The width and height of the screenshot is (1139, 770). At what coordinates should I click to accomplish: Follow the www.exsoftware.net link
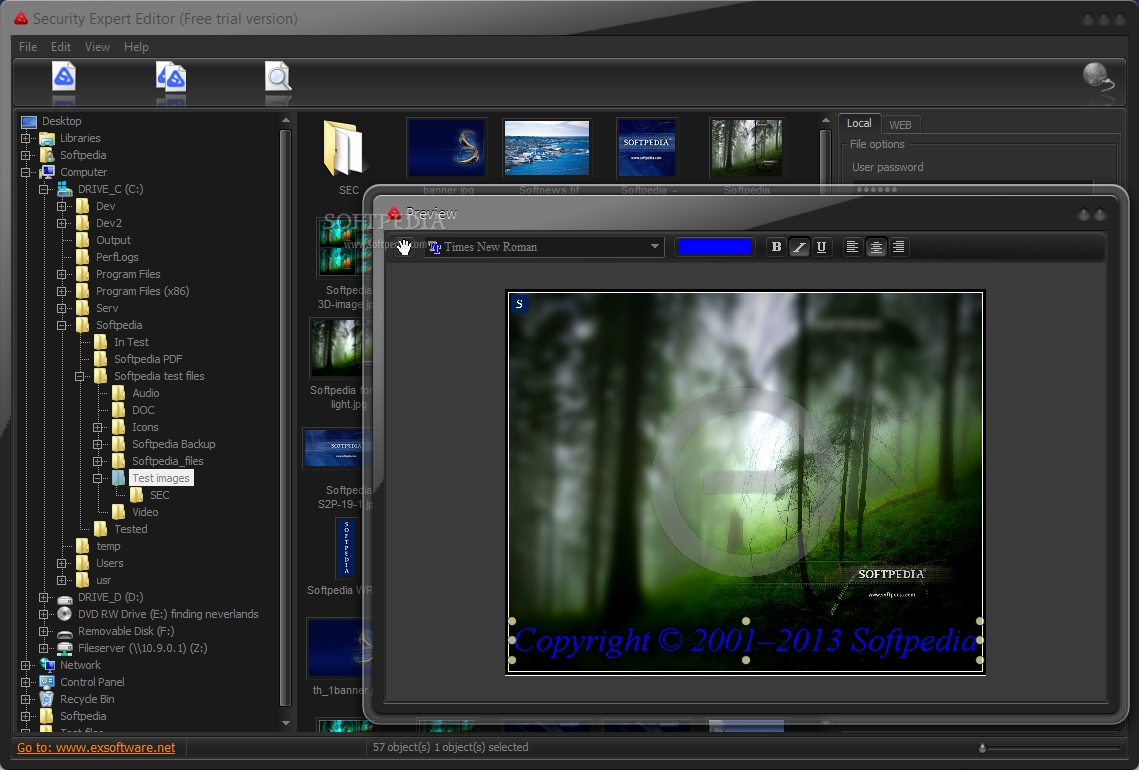[x=96, y=747]
